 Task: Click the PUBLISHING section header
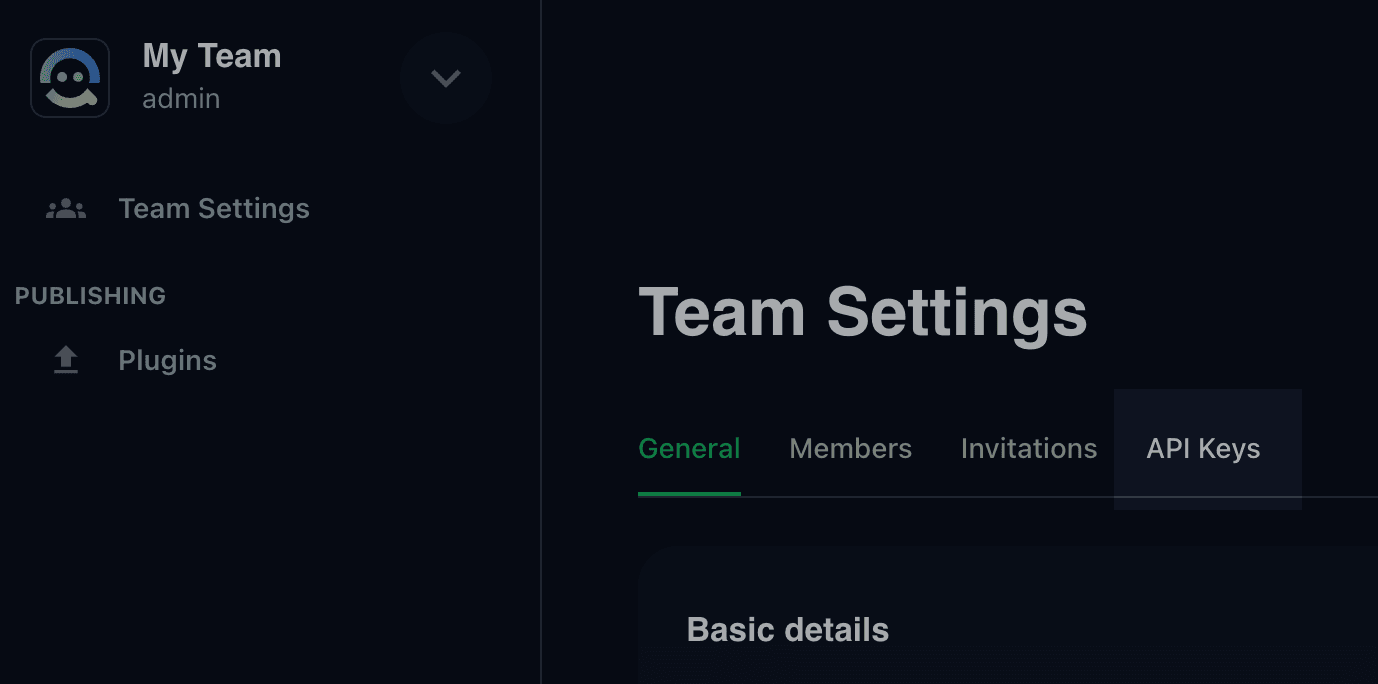(90, 296)
